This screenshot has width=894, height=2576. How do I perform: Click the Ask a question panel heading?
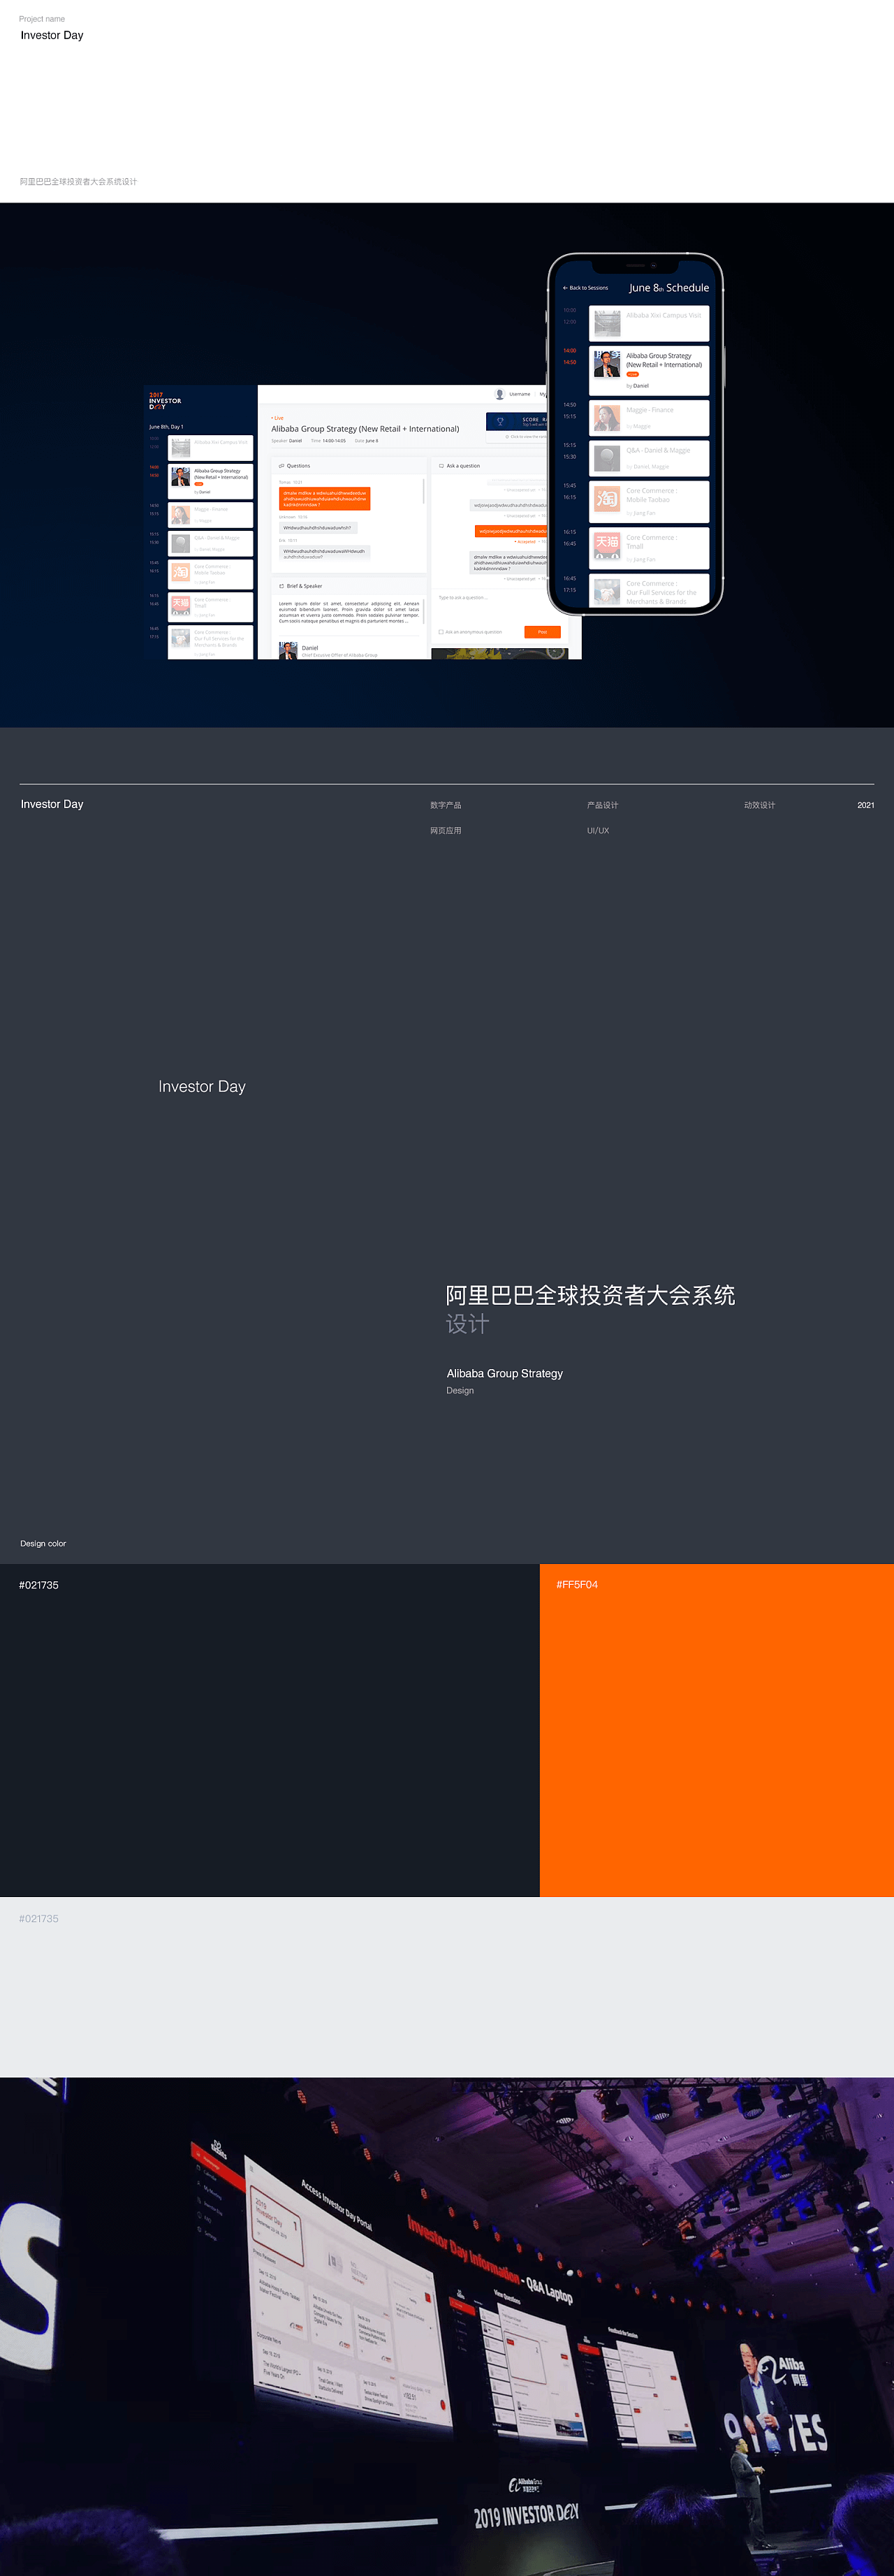tap(460, 466)
